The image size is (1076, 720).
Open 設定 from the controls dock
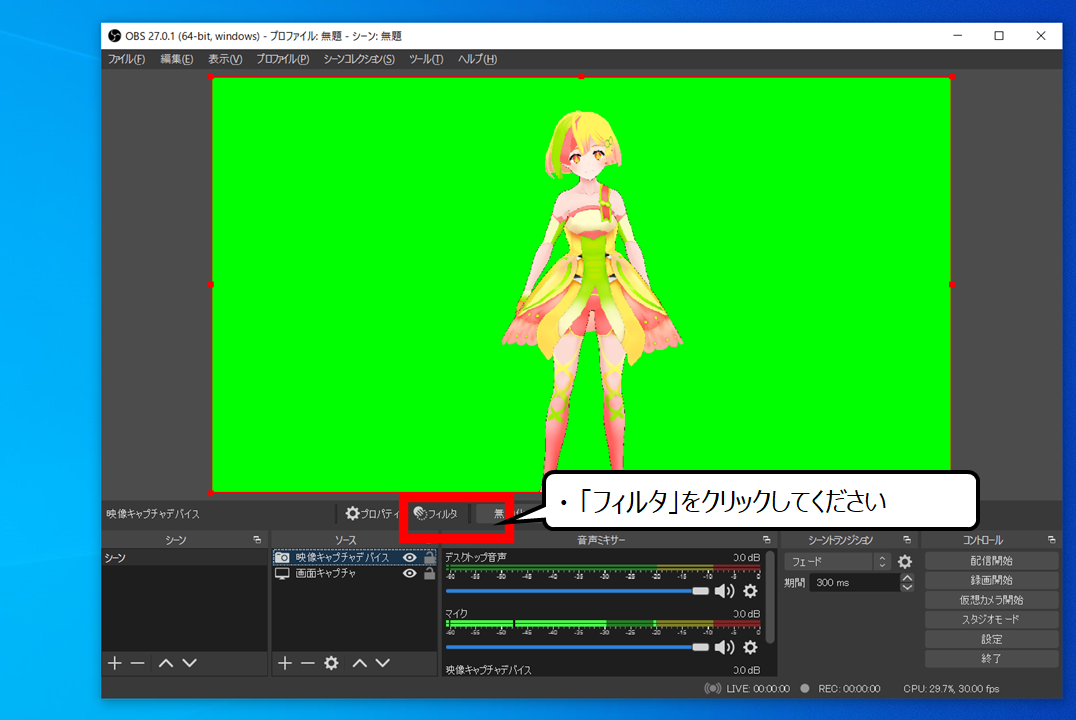coord(991,639)
